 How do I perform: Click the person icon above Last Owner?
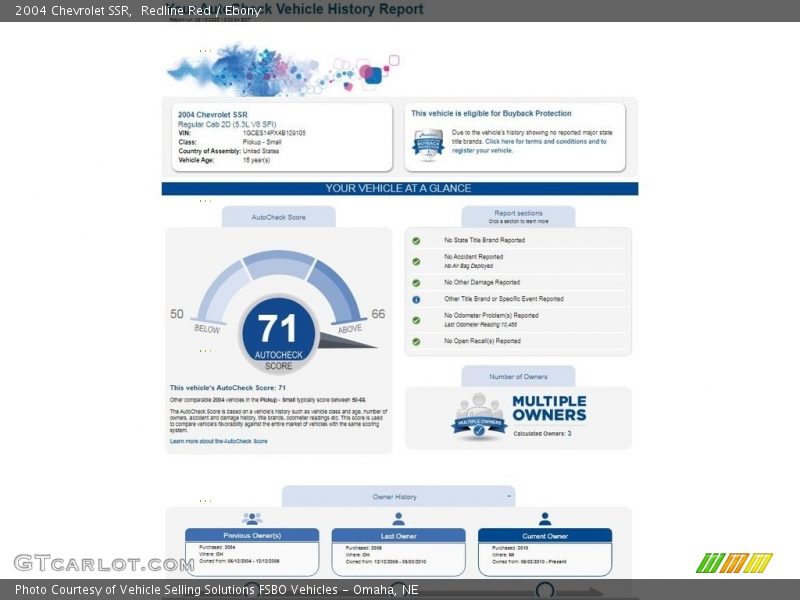pyautogui.click(x=398, y=519)
